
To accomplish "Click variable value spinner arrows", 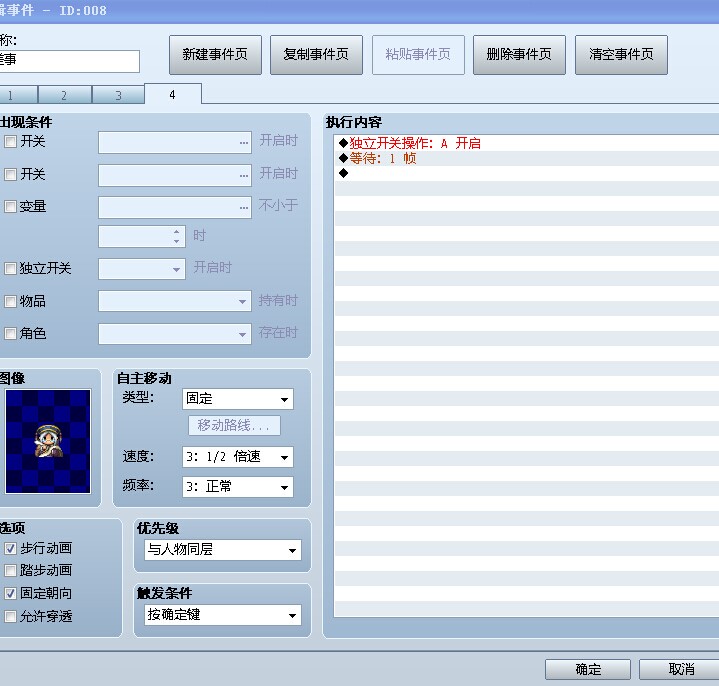I will click(x=177, y=236).
